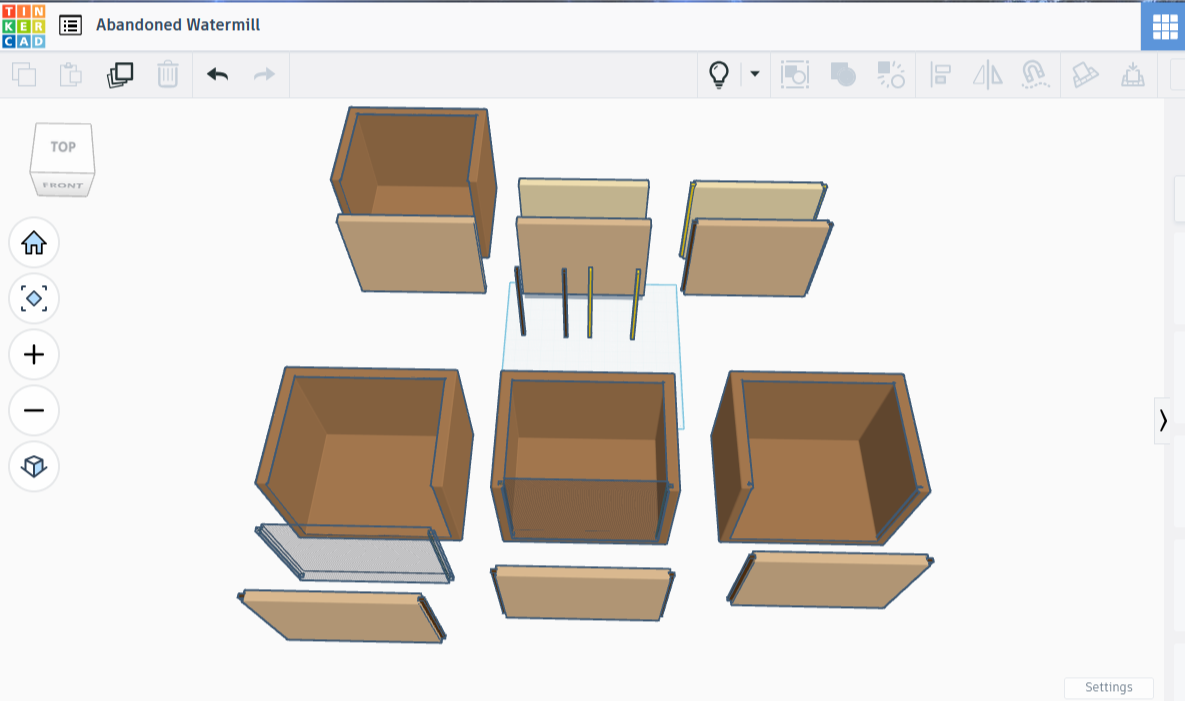Click the Duplicate and repeat icon
The width and height of the screenshot is (1185, 701).
[119, 74]
